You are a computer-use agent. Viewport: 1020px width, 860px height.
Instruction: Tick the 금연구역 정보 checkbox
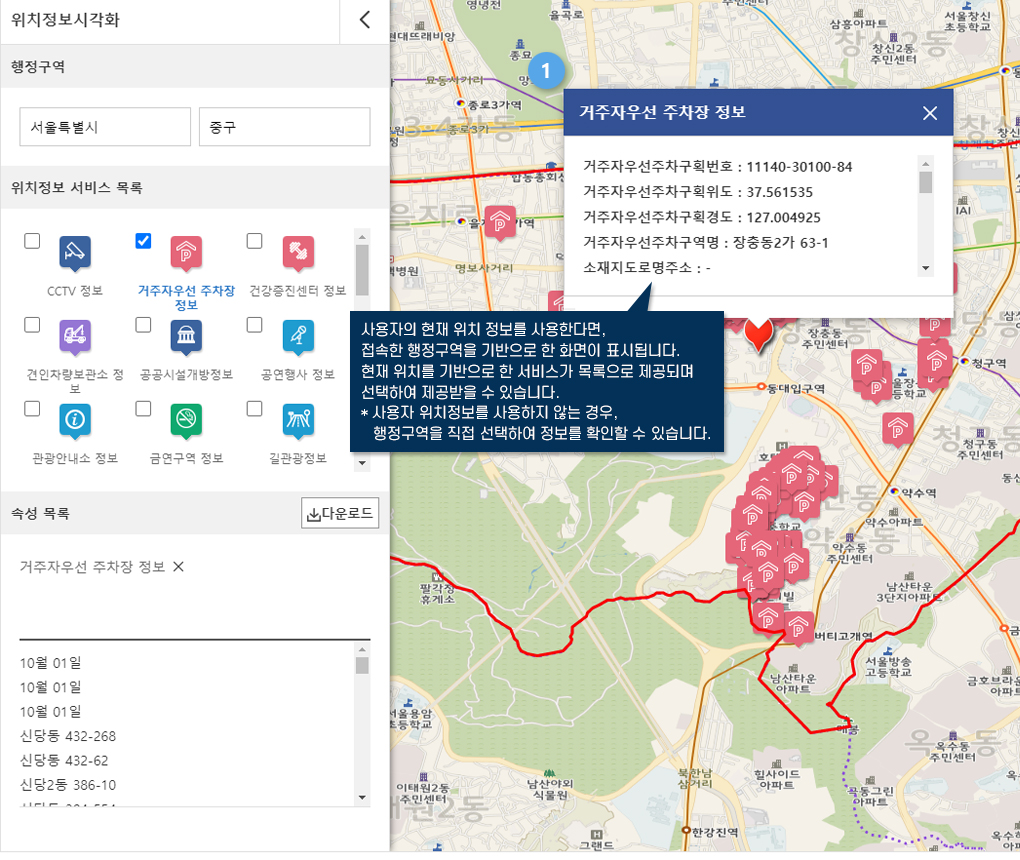(143, 408)
